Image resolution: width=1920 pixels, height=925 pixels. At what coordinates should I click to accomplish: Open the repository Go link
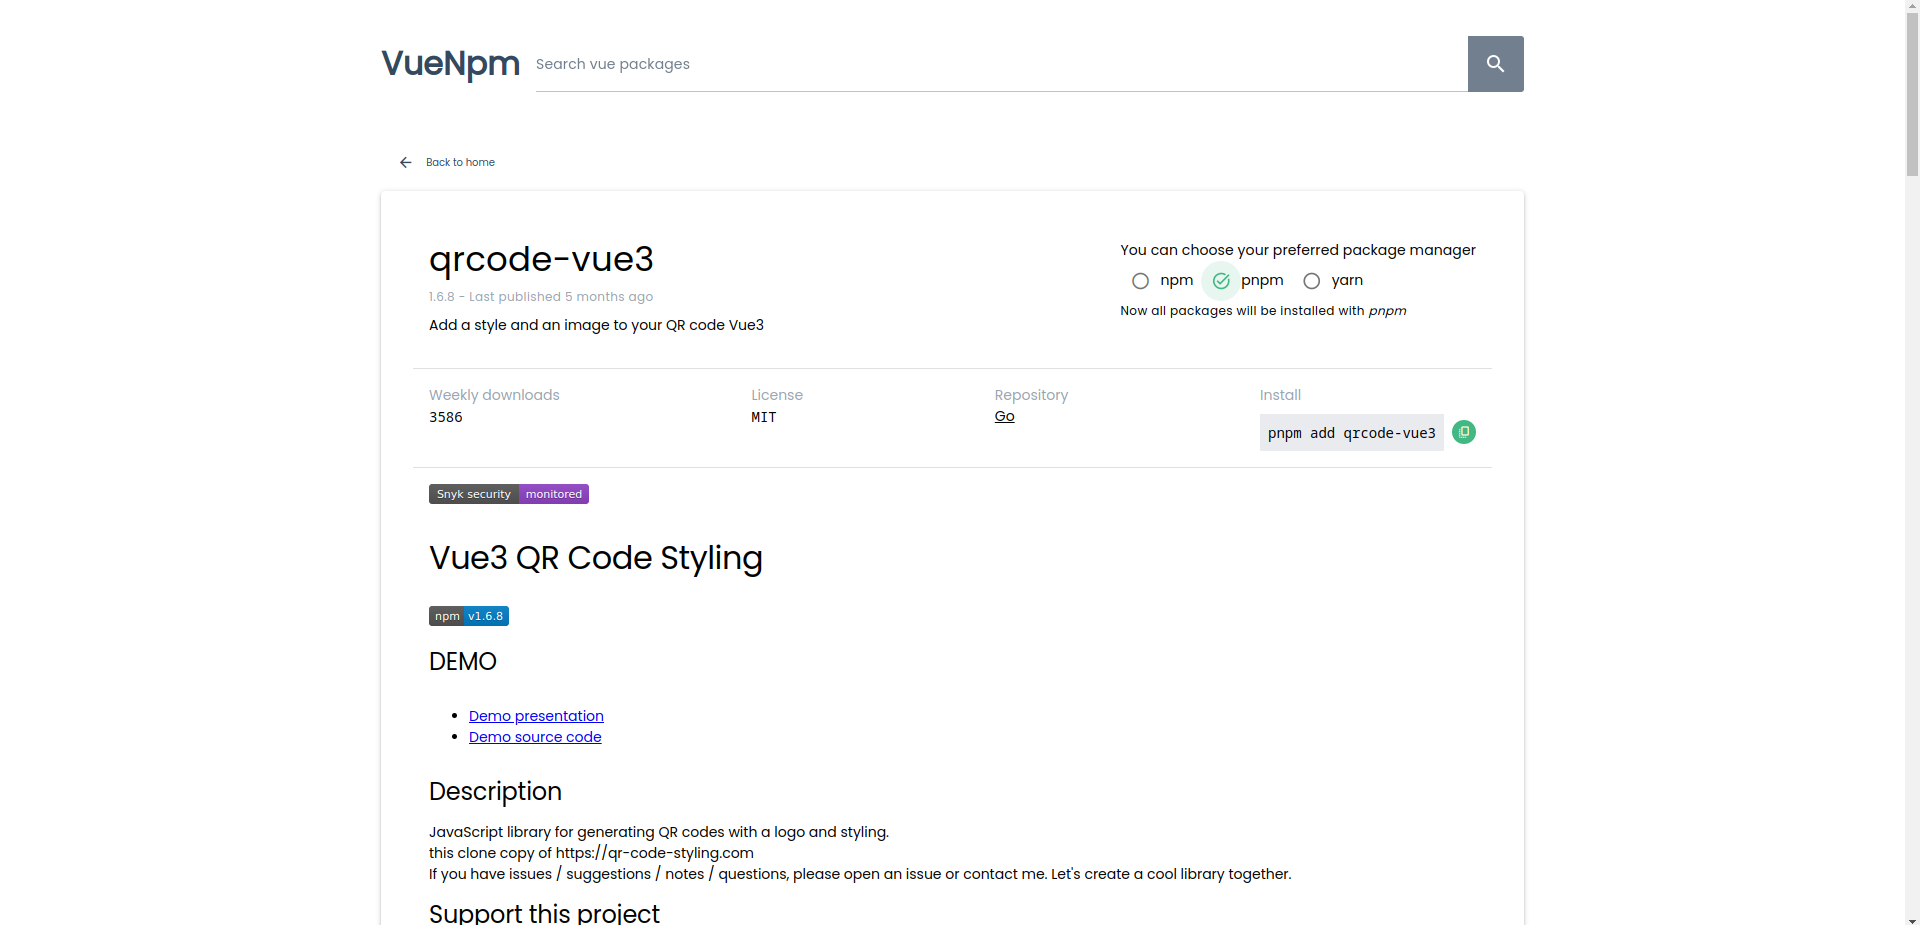[x=1004, y=416]
